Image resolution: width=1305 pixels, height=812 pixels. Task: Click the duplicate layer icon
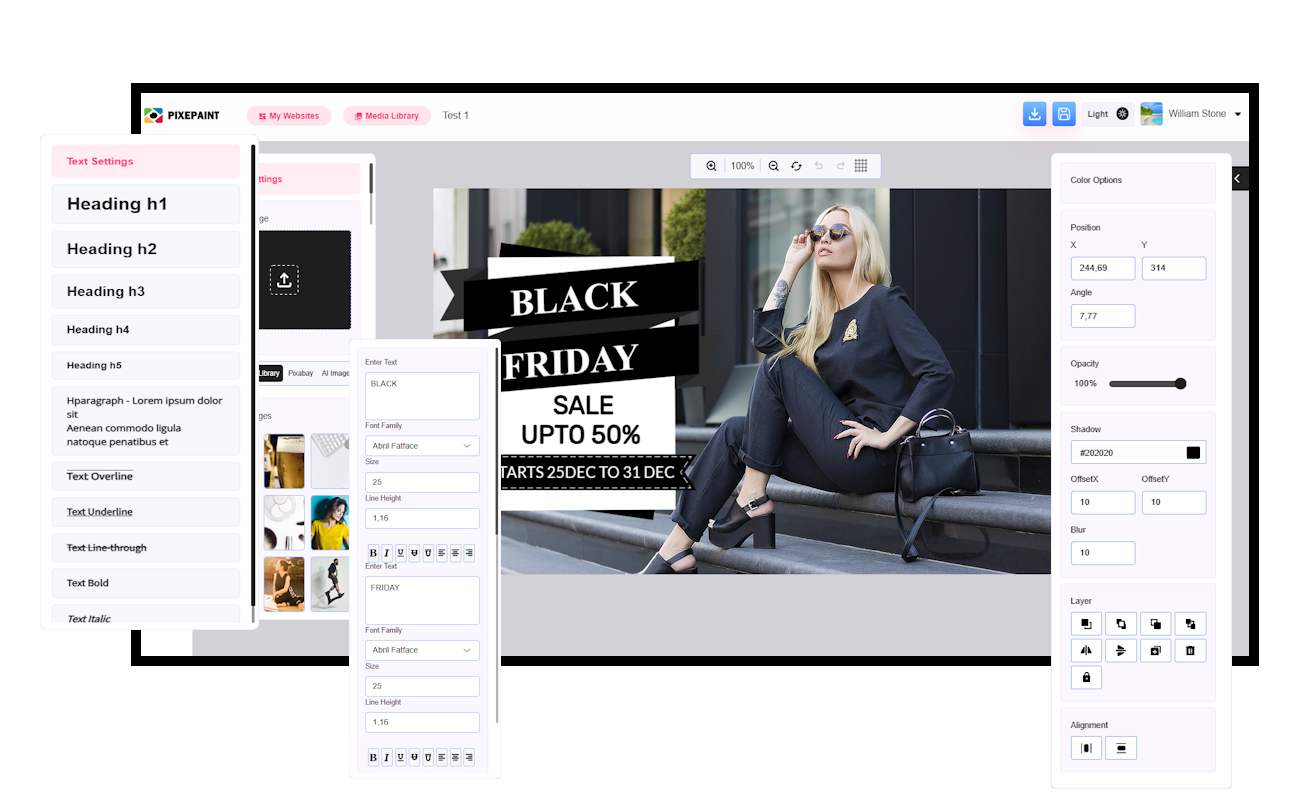tap(1155, 650)
